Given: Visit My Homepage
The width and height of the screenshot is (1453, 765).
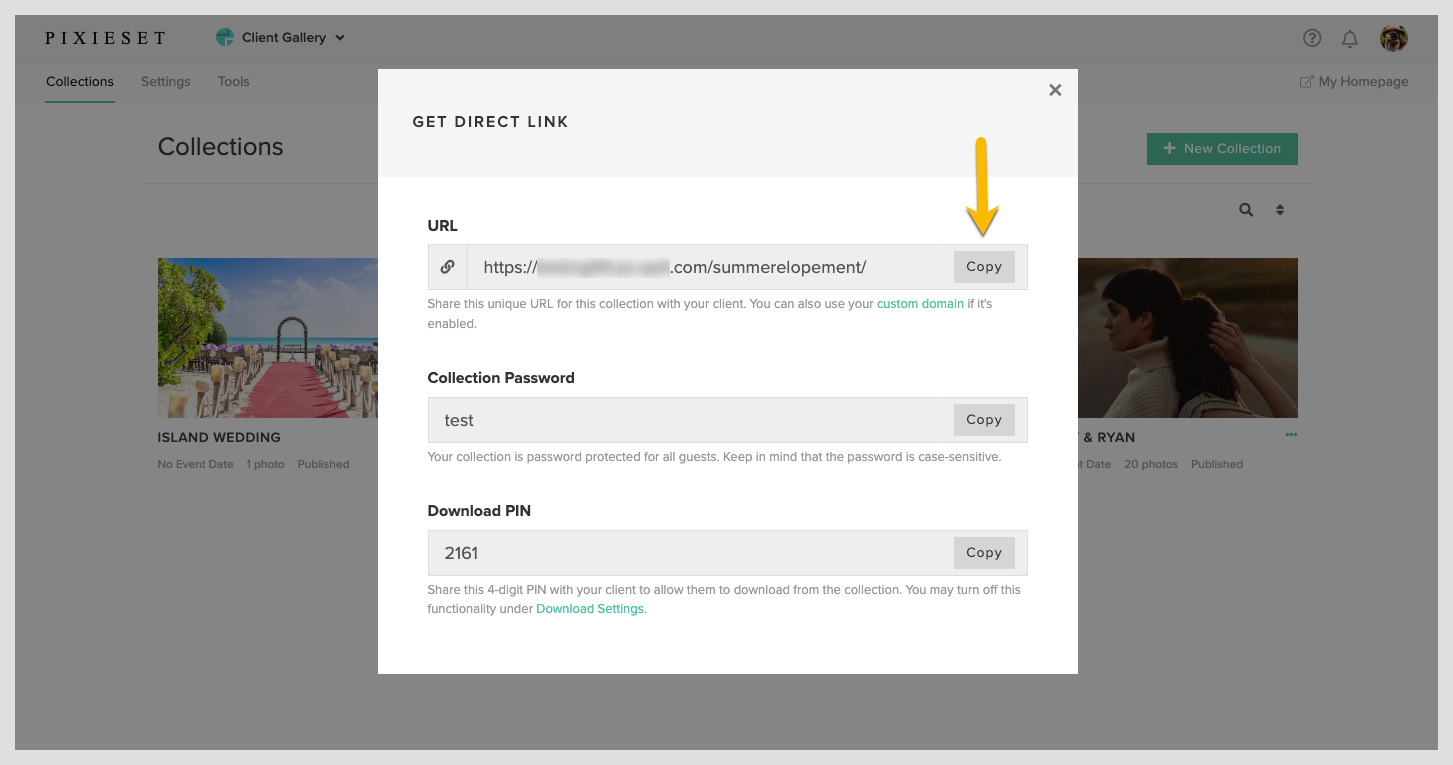Looking at the screenshot, I should pos(1354,81).
